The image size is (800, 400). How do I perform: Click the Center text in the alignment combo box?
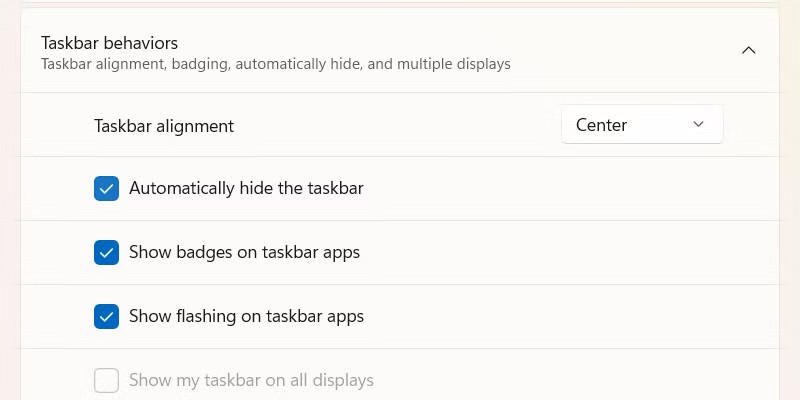click(601, 125)
